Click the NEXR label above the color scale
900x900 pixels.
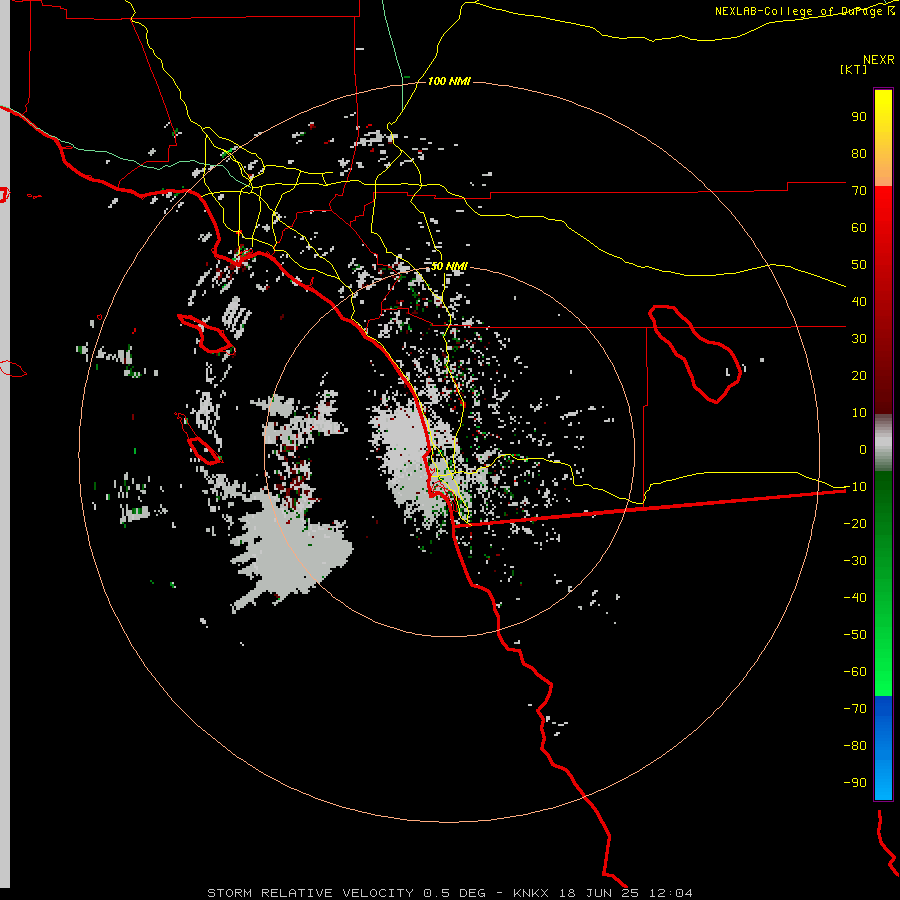coord(879,60)
